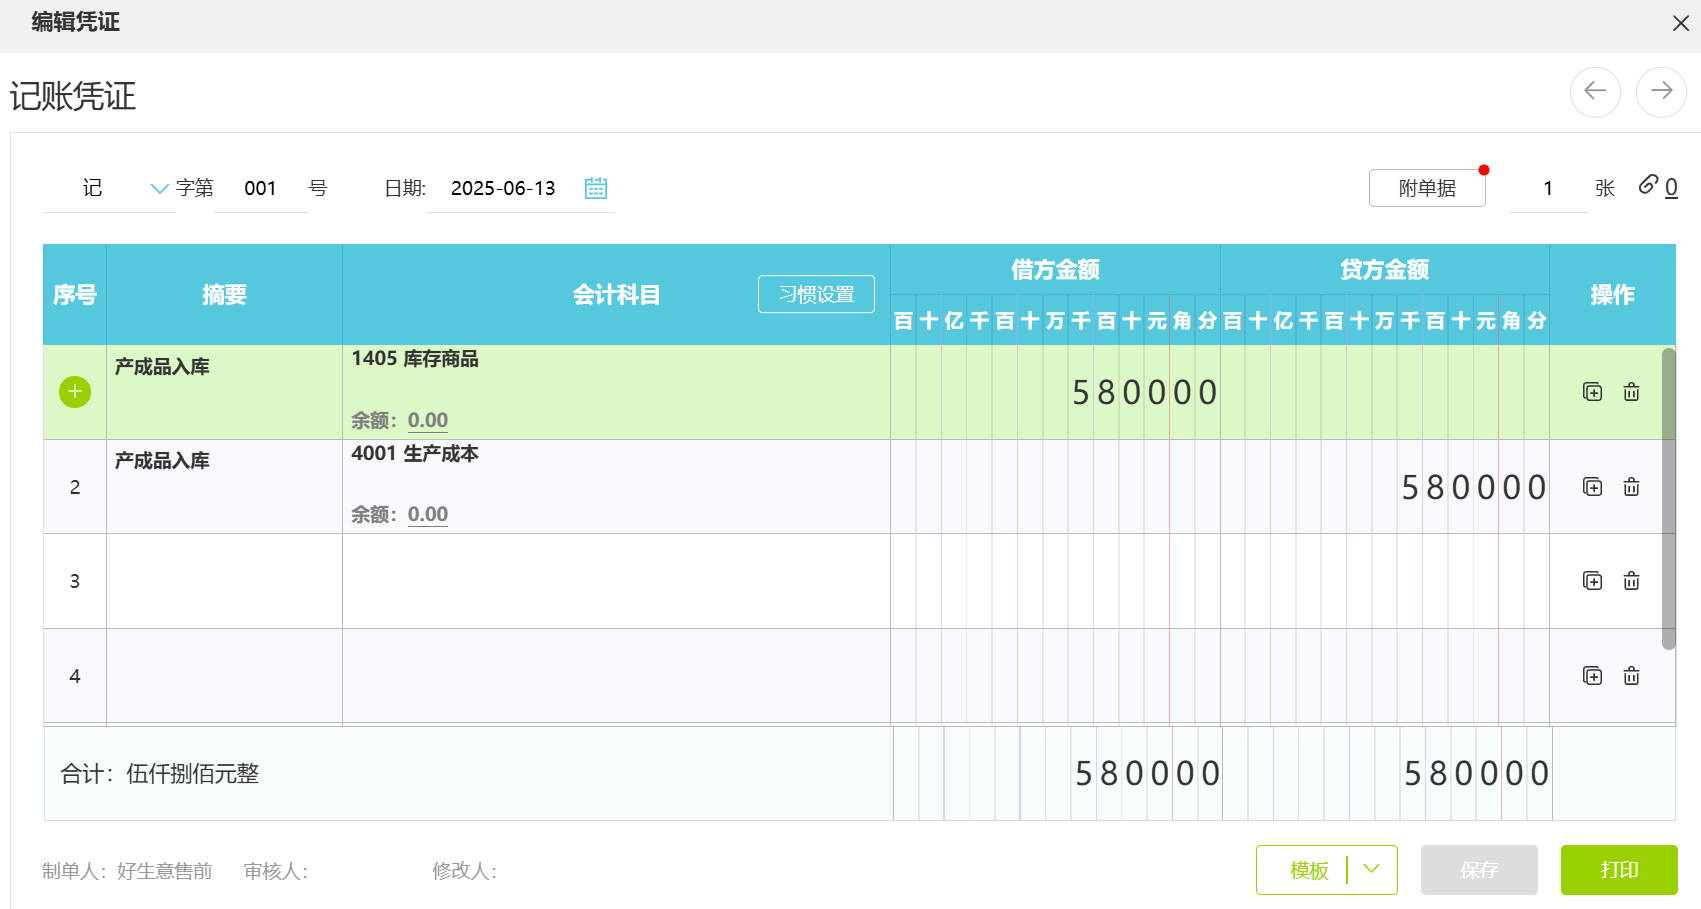Go to next voucher with right arrow icon
The width and height of the screenshot is (1701, 909).
click(x=1661, y=91)
